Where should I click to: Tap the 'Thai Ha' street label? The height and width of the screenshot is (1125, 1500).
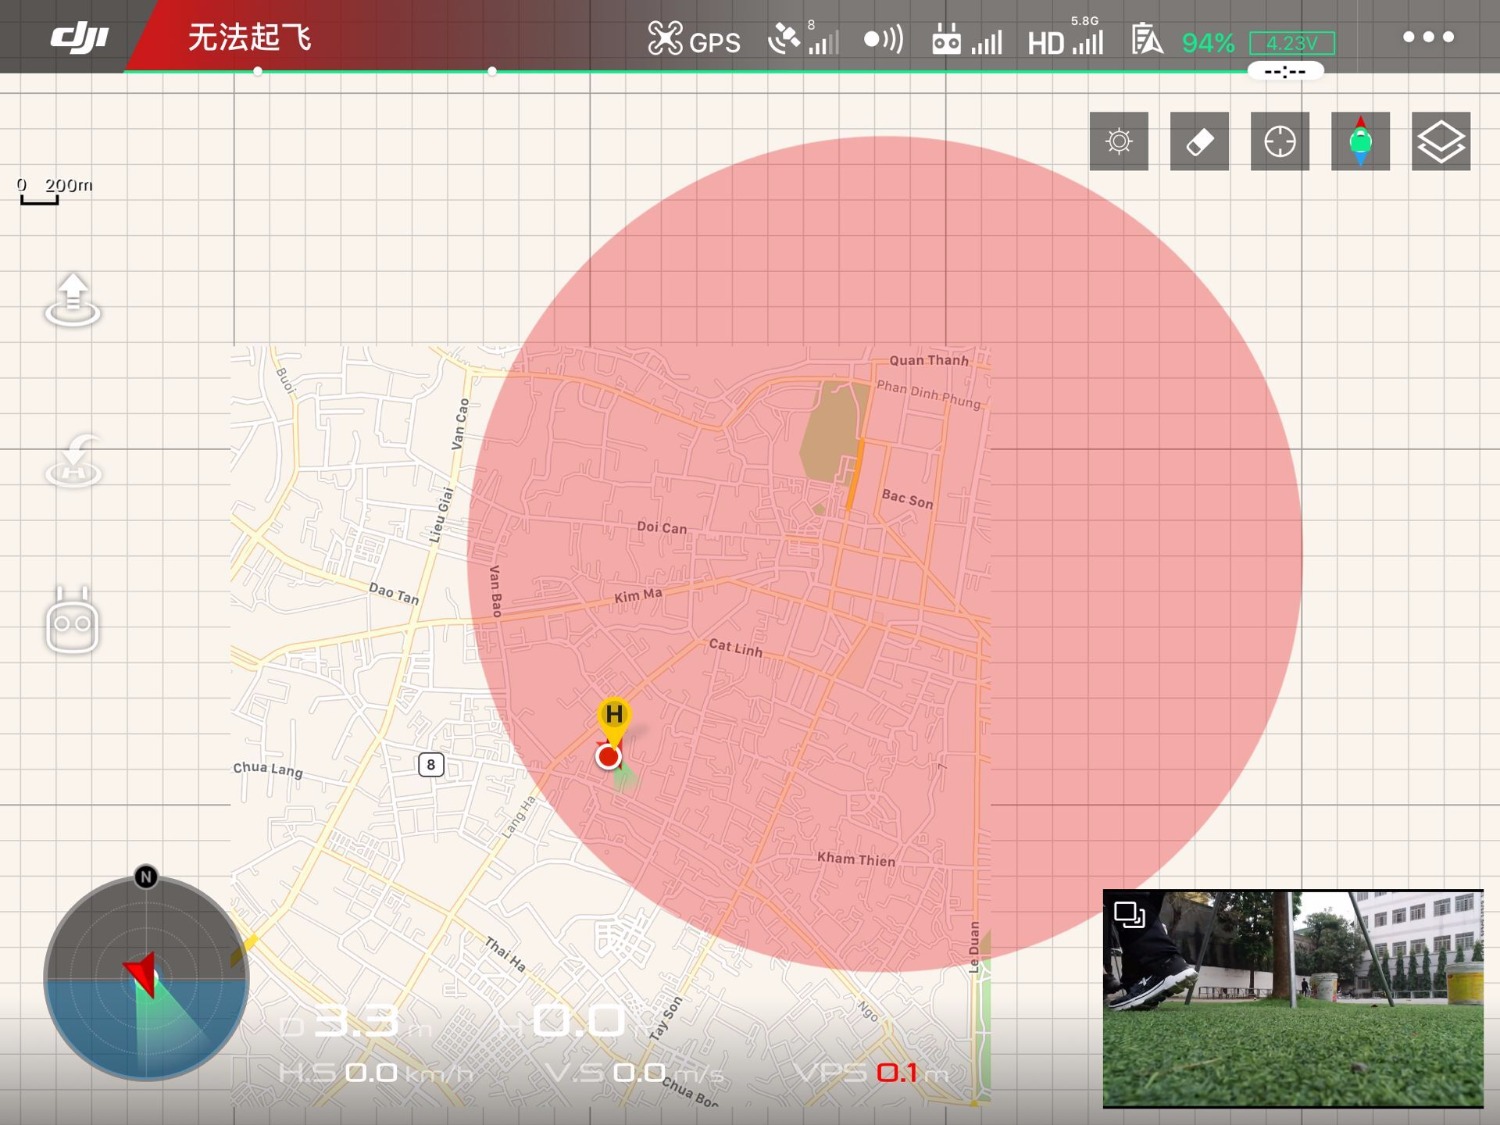click(505, 954)
